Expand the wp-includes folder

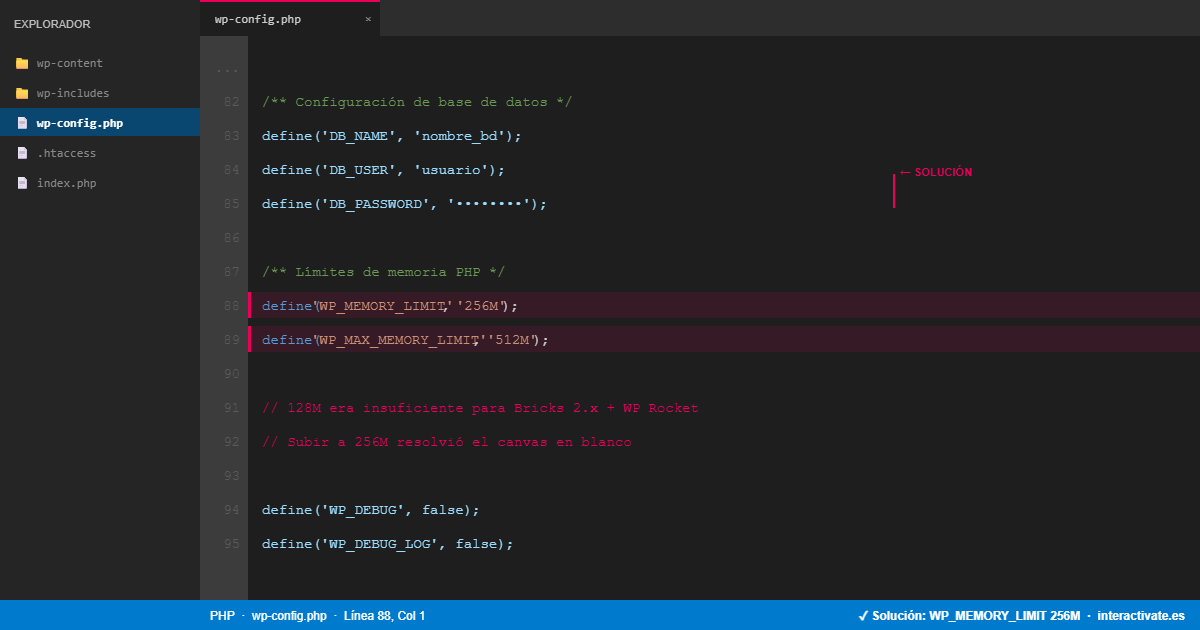tap(73, 93)
